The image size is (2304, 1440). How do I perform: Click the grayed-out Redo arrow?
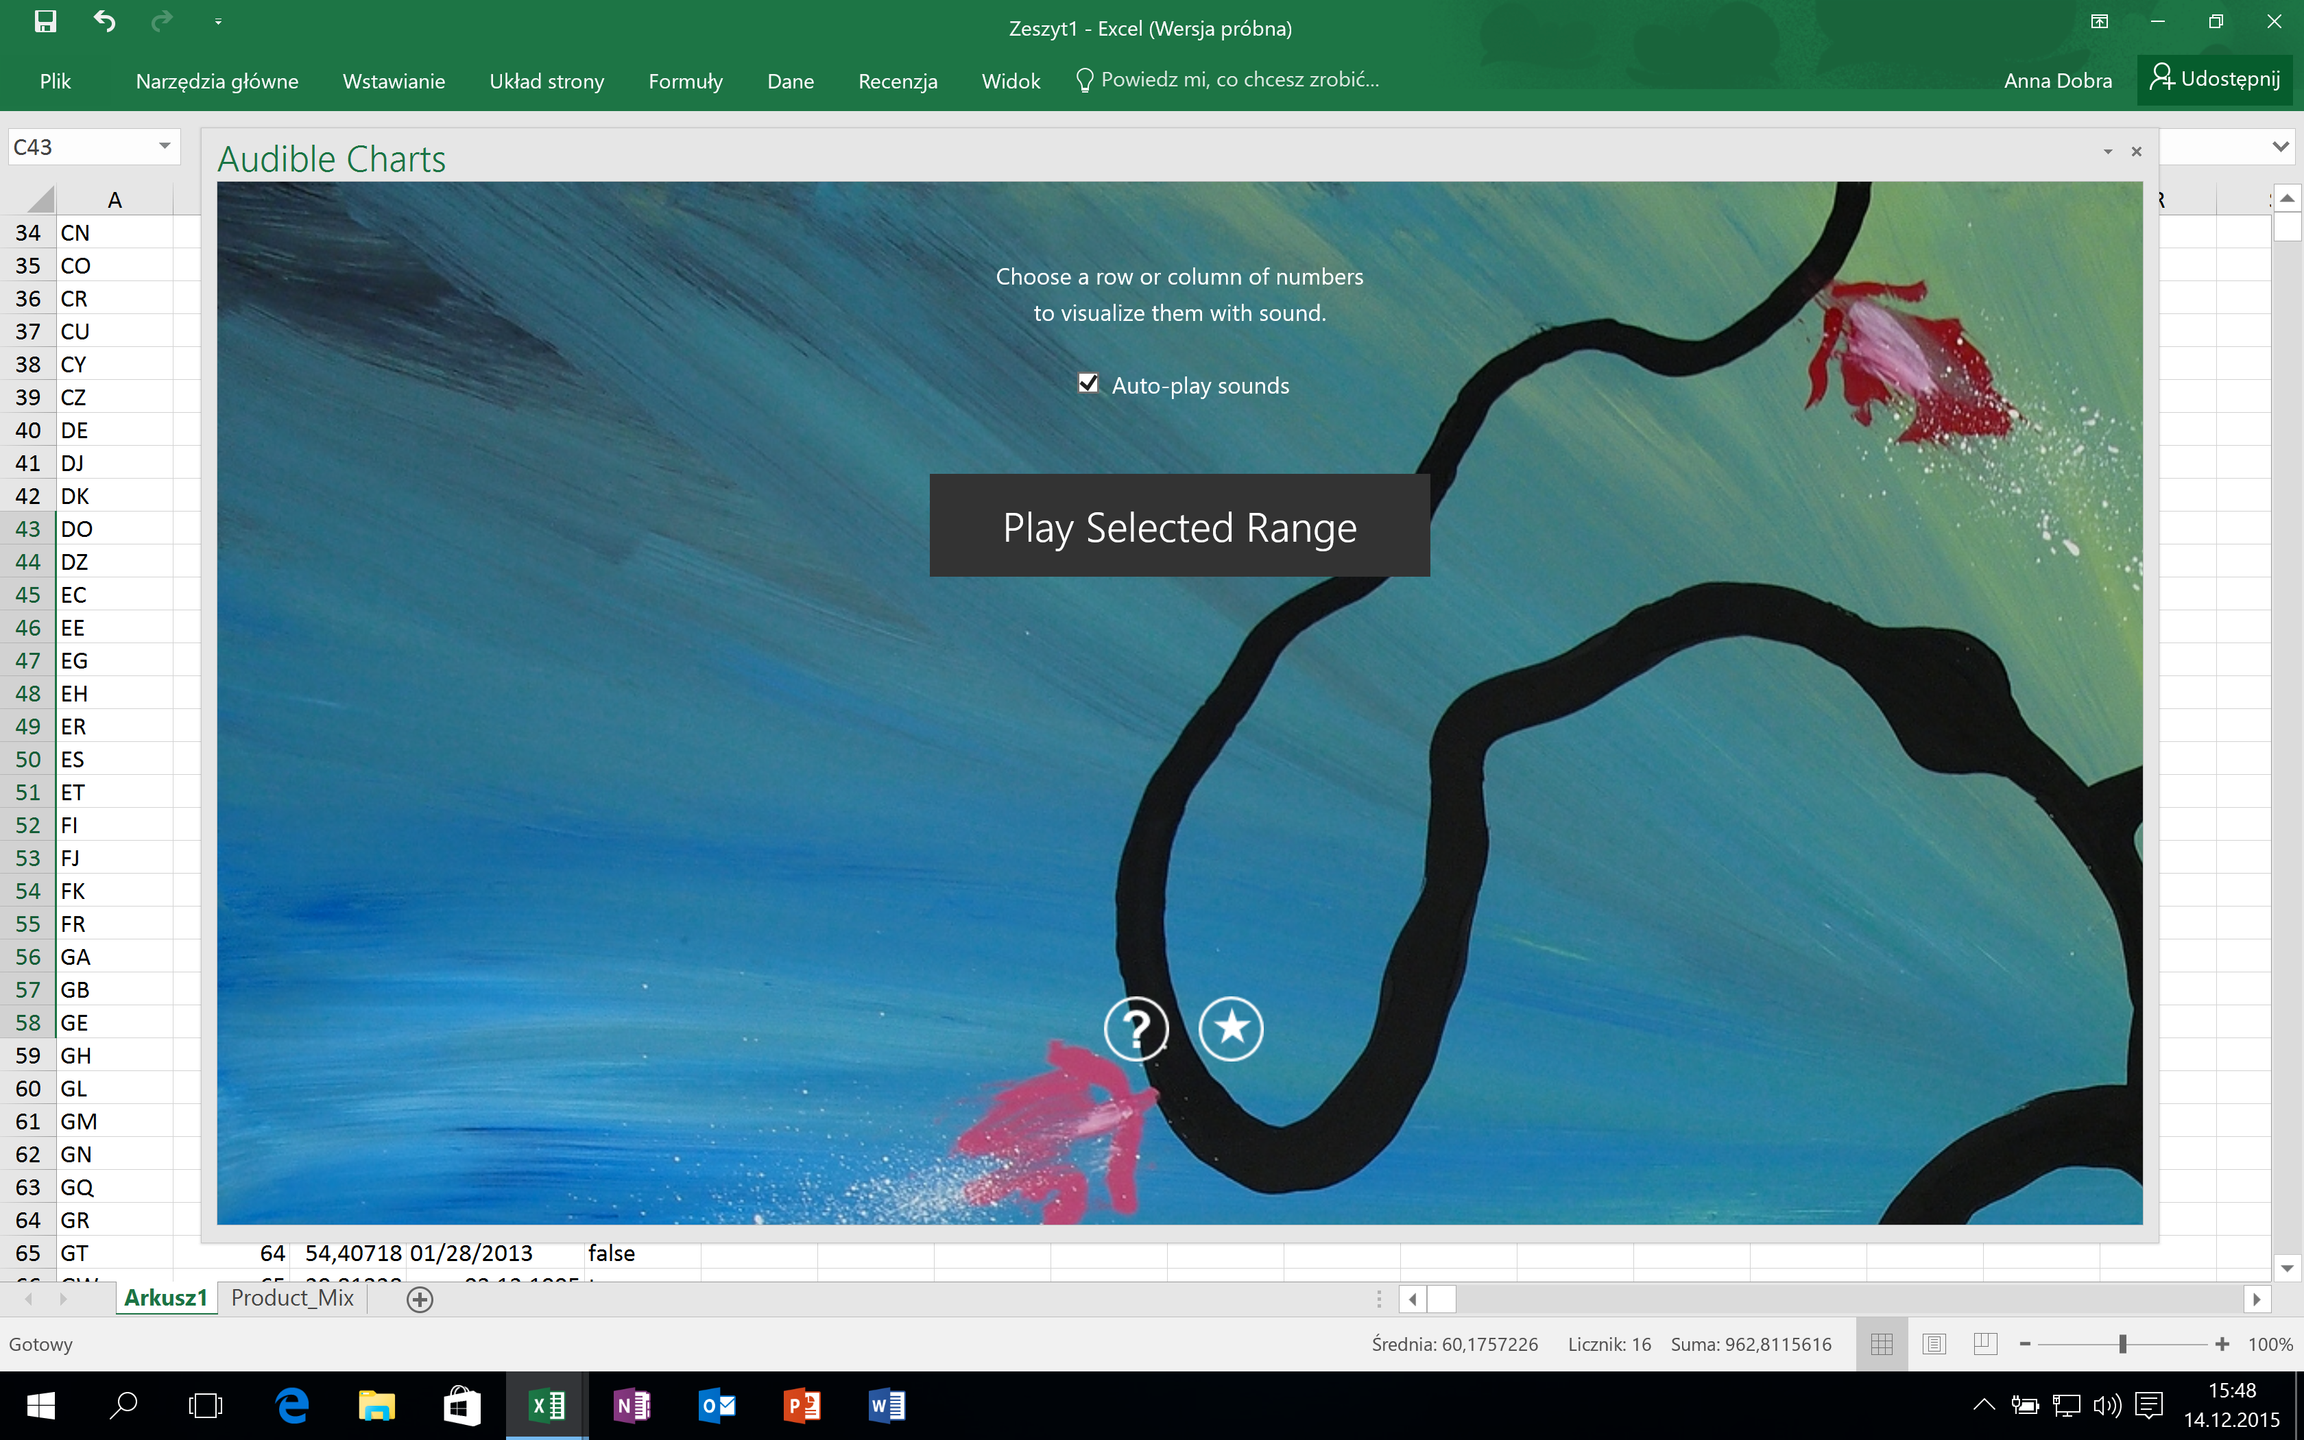tap(161, 21)
